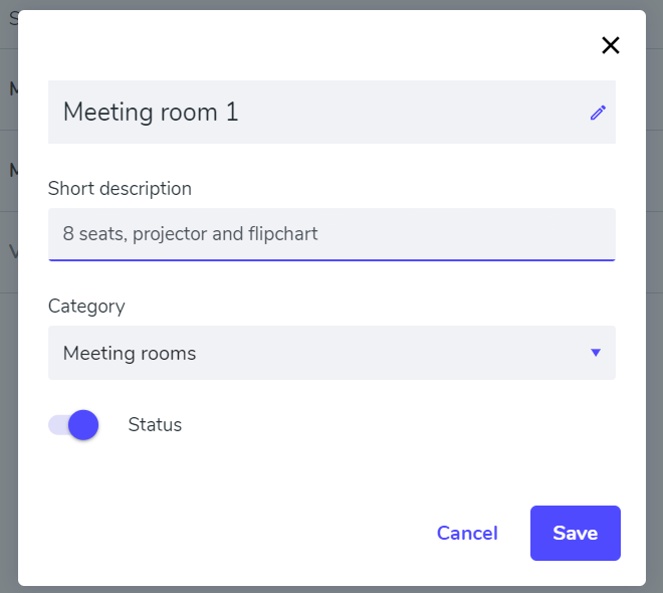The height and width of the screenshot is (593, 663).
Task: Click the dimmed backdrop right of the dialog
Action: pos(654,300)
